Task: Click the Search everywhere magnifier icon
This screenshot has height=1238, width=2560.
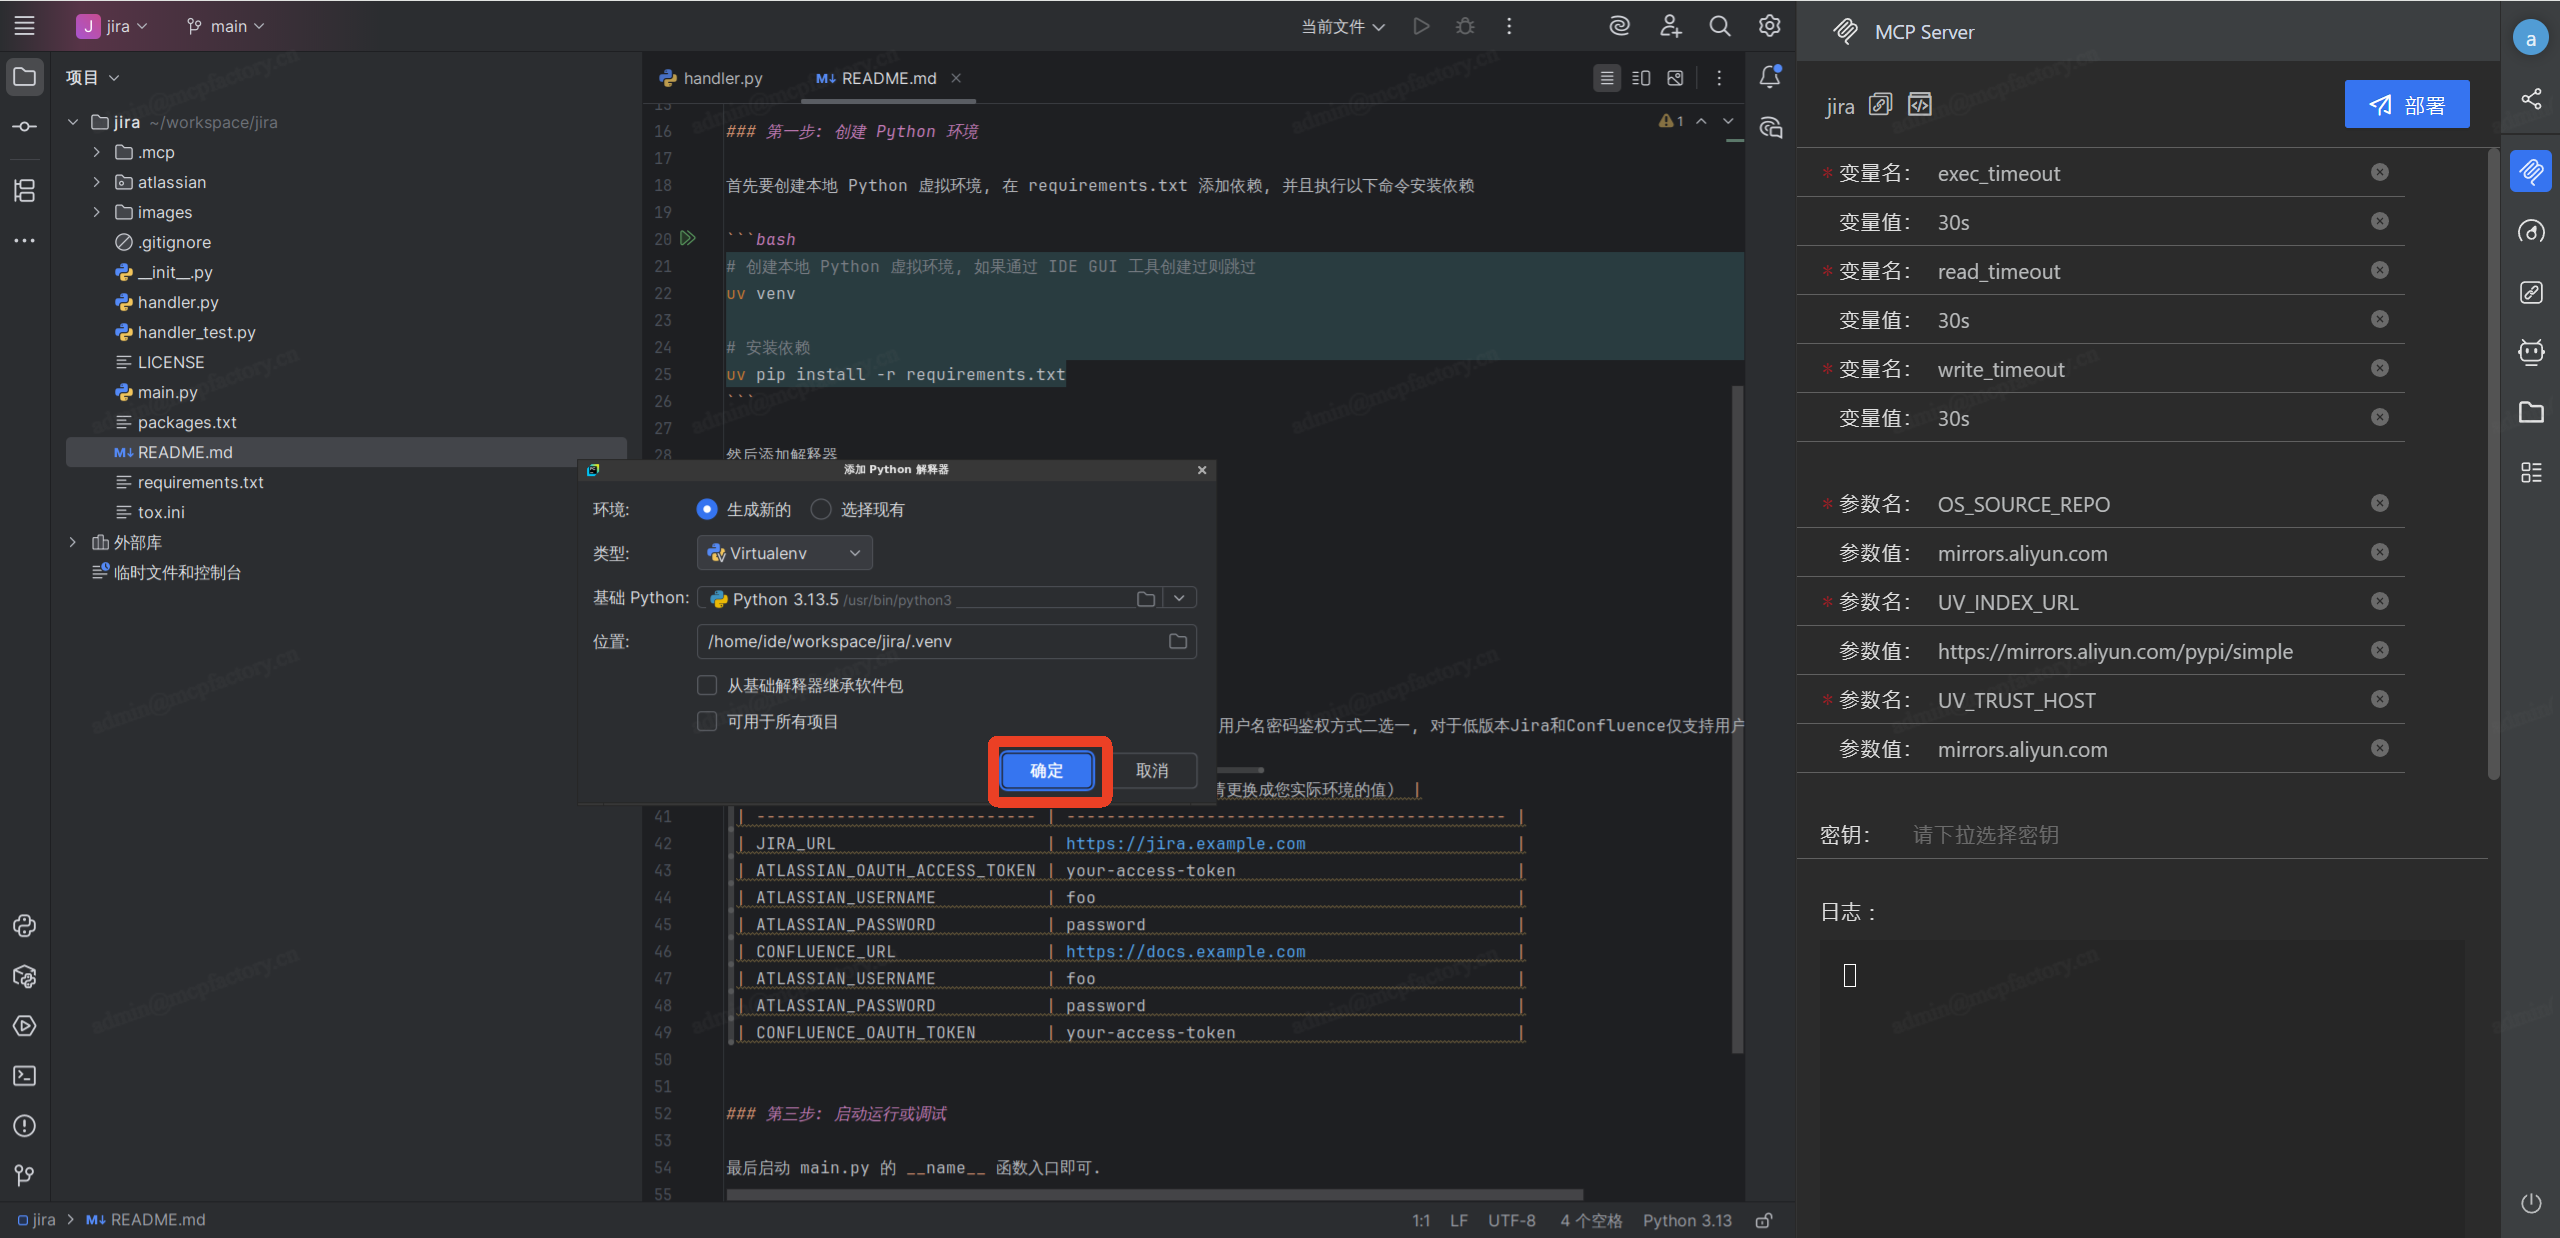Action: tap(1719, 27)
